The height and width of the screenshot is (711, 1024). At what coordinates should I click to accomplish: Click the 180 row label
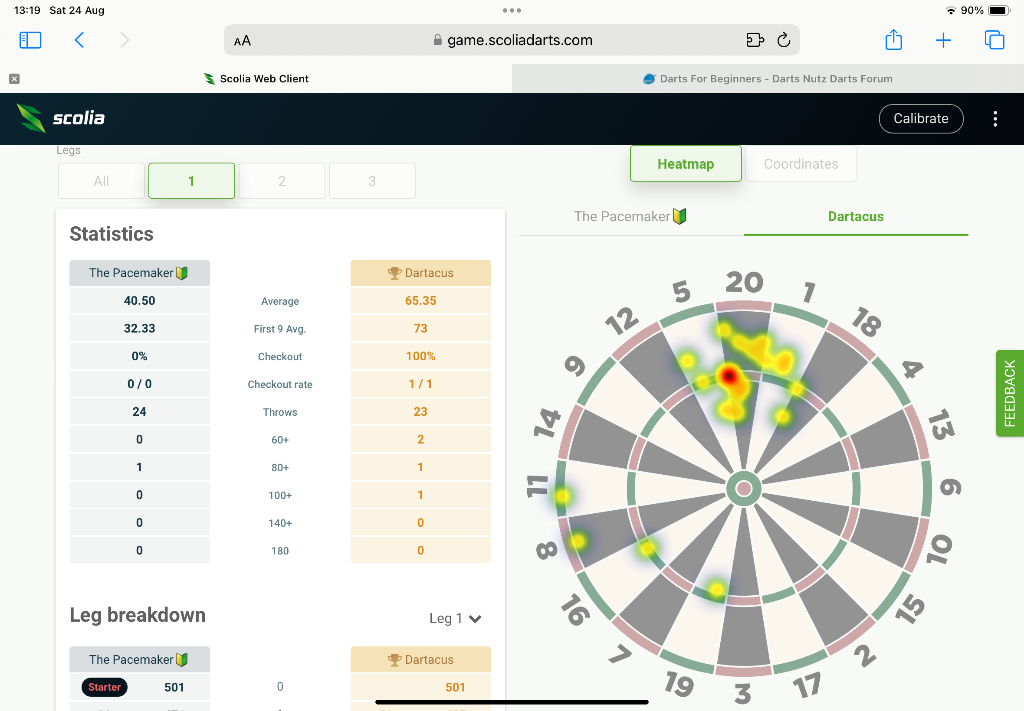[280, 550]
